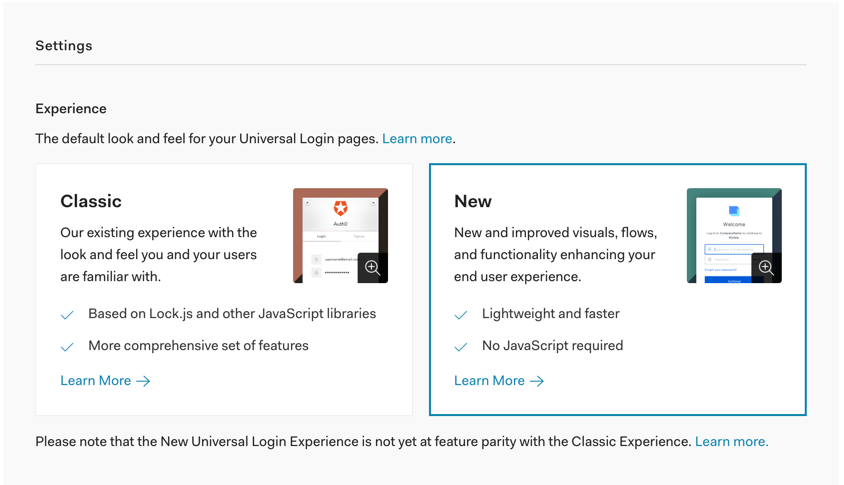
Task: Click the Experience section label
Action: (x=71, y=109)
